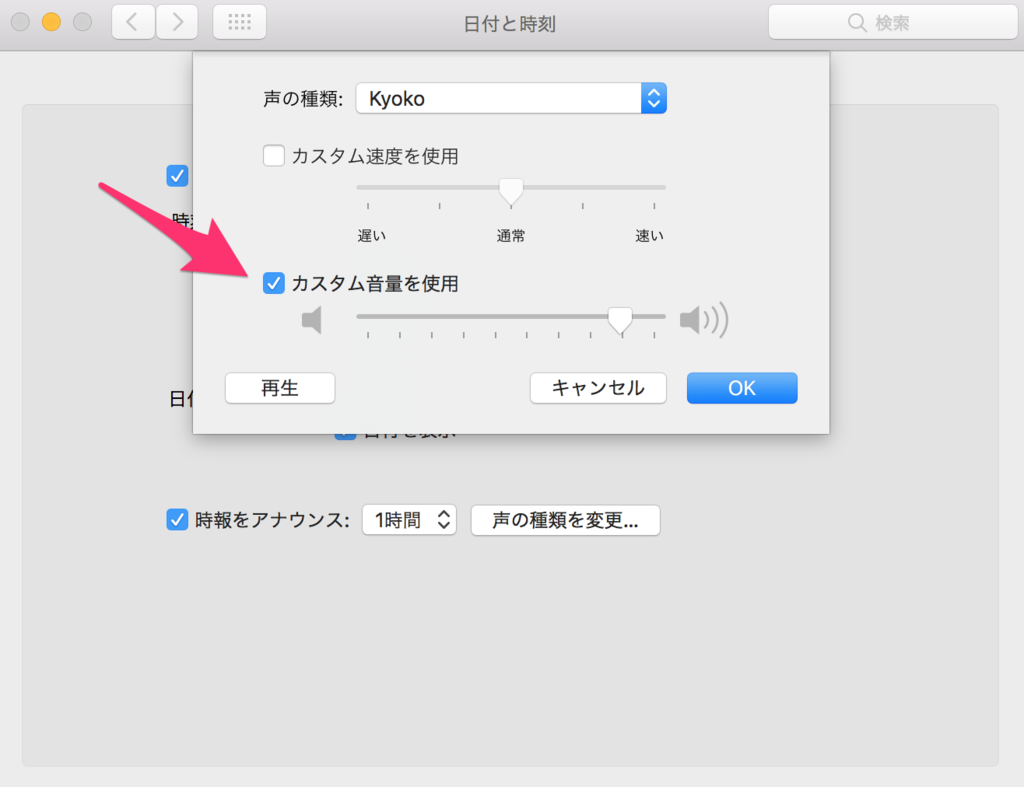The height and width of the screenshot is (787, 1024).
Task: Click the volume slider thumb
Action: click(x=620, y=320)
